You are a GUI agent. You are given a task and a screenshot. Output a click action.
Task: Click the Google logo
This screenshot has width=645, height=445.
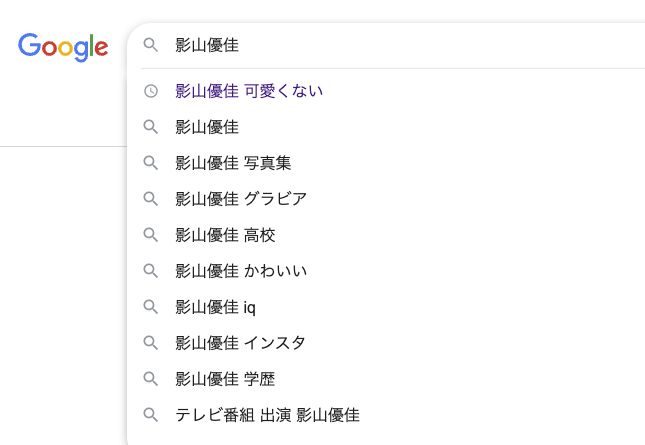click(x=63, y=47)
